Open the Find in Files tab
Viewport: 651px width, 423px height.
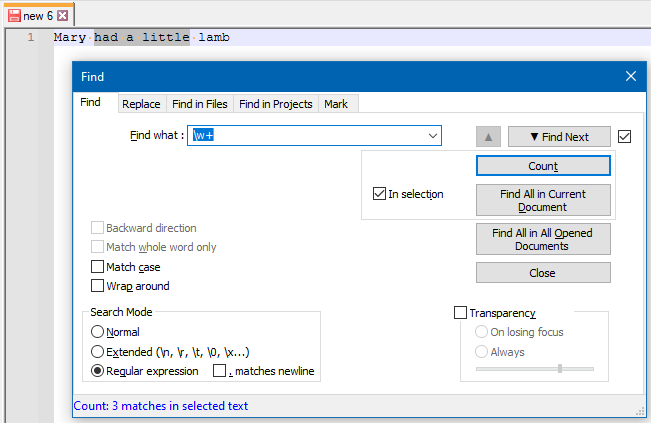click(x=200, y=104)
